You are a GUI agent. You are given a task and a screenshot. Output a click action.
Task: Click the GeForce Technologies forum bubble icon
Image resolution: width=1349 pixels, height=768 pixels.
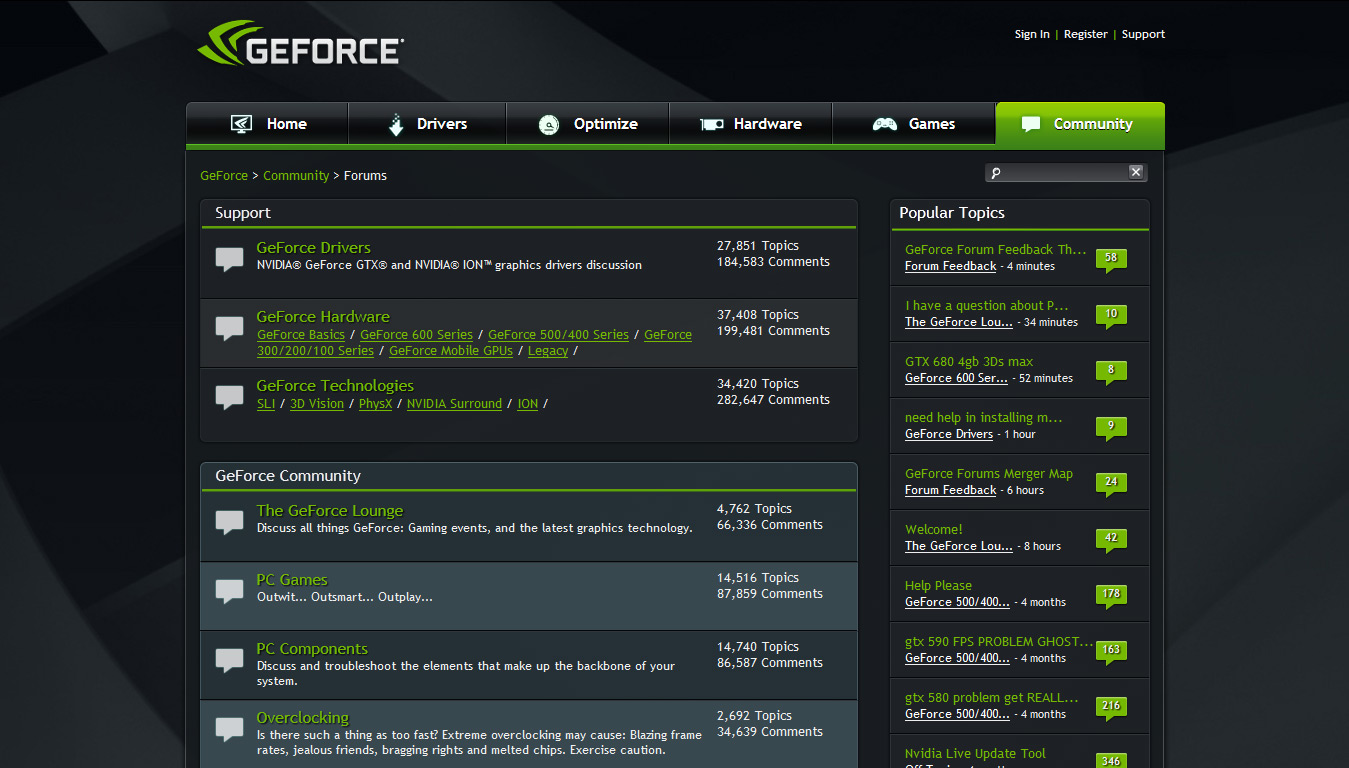click(230, 397)
